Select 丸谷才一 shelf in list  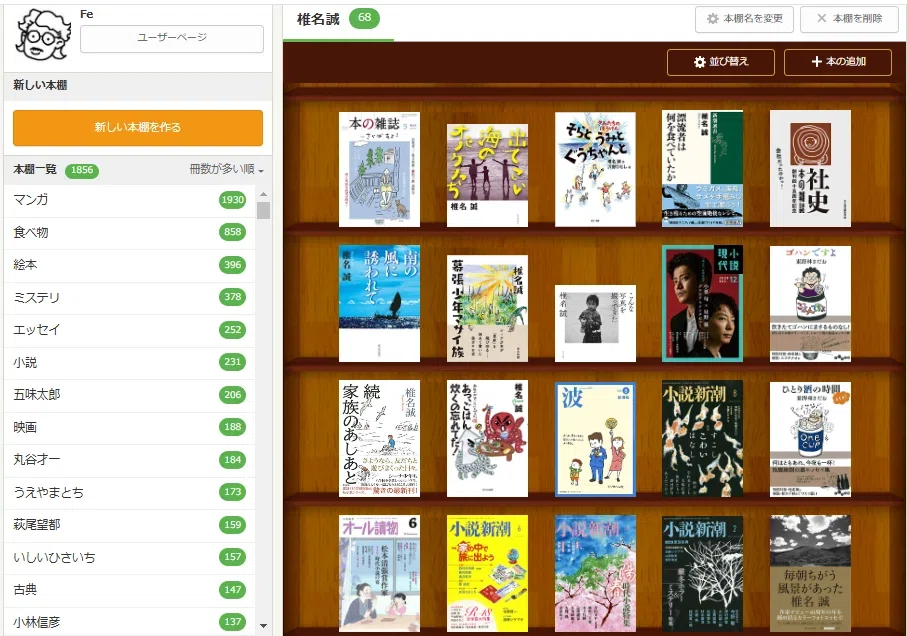pos(130,460)
